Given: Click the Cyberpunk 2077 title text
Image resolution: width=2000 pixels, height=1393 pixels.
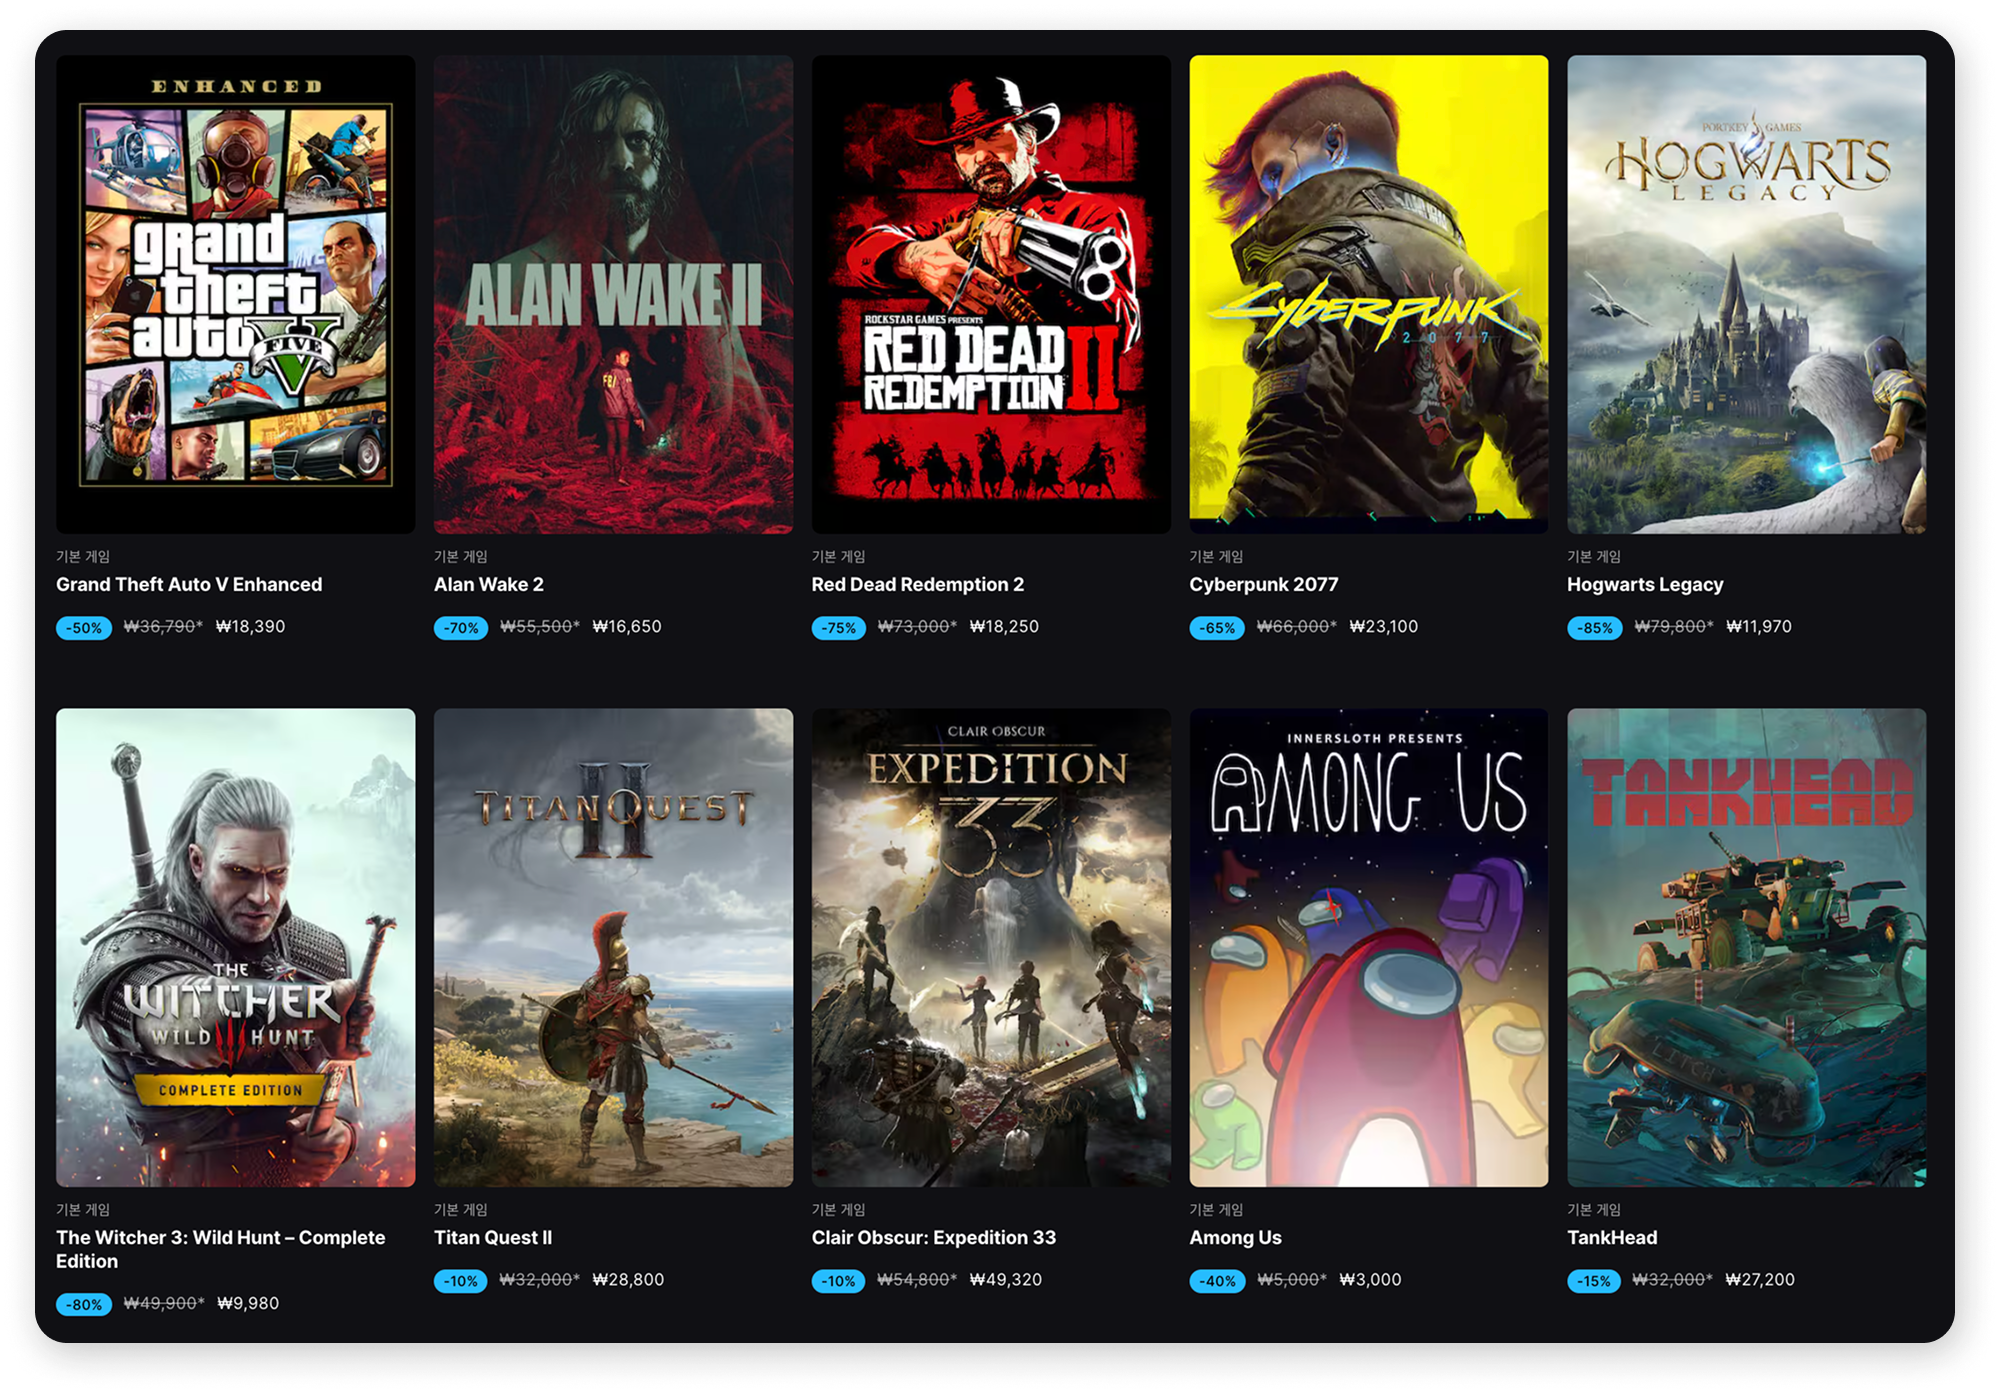Looking at the screenshot, I should point(1264,585).
